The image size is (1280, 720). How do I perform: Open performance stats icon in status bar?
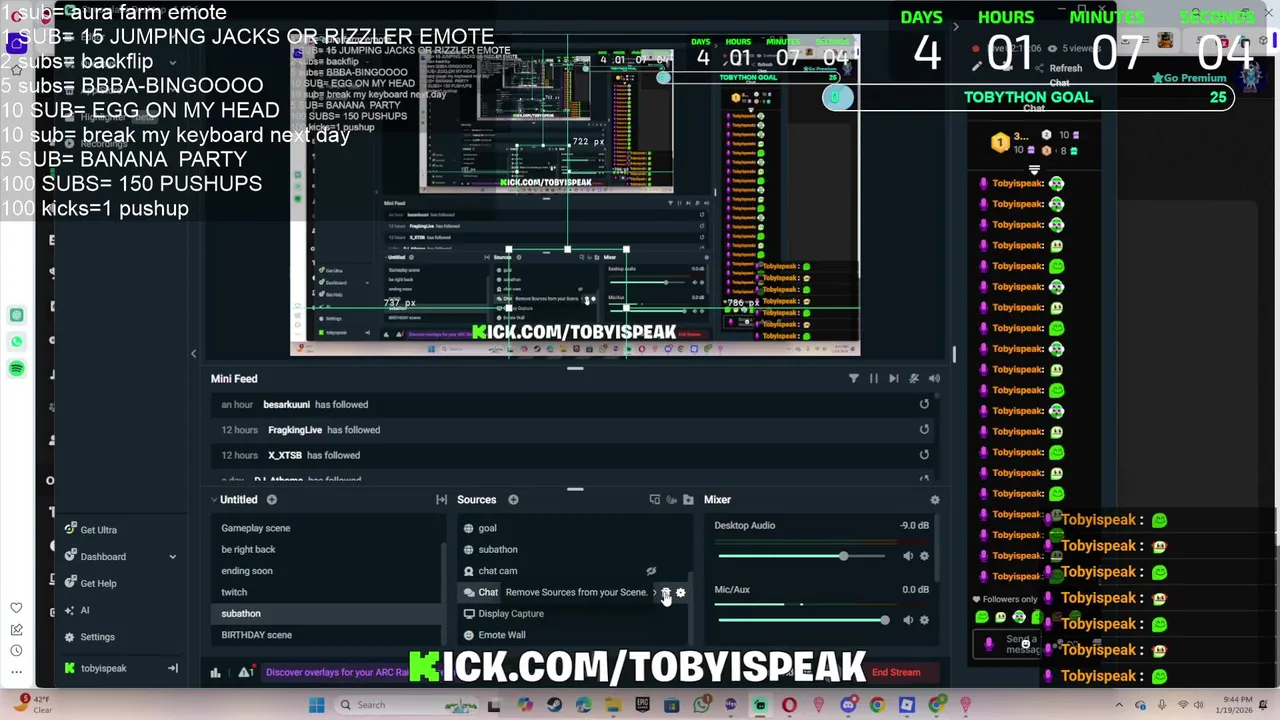point(215,672)
